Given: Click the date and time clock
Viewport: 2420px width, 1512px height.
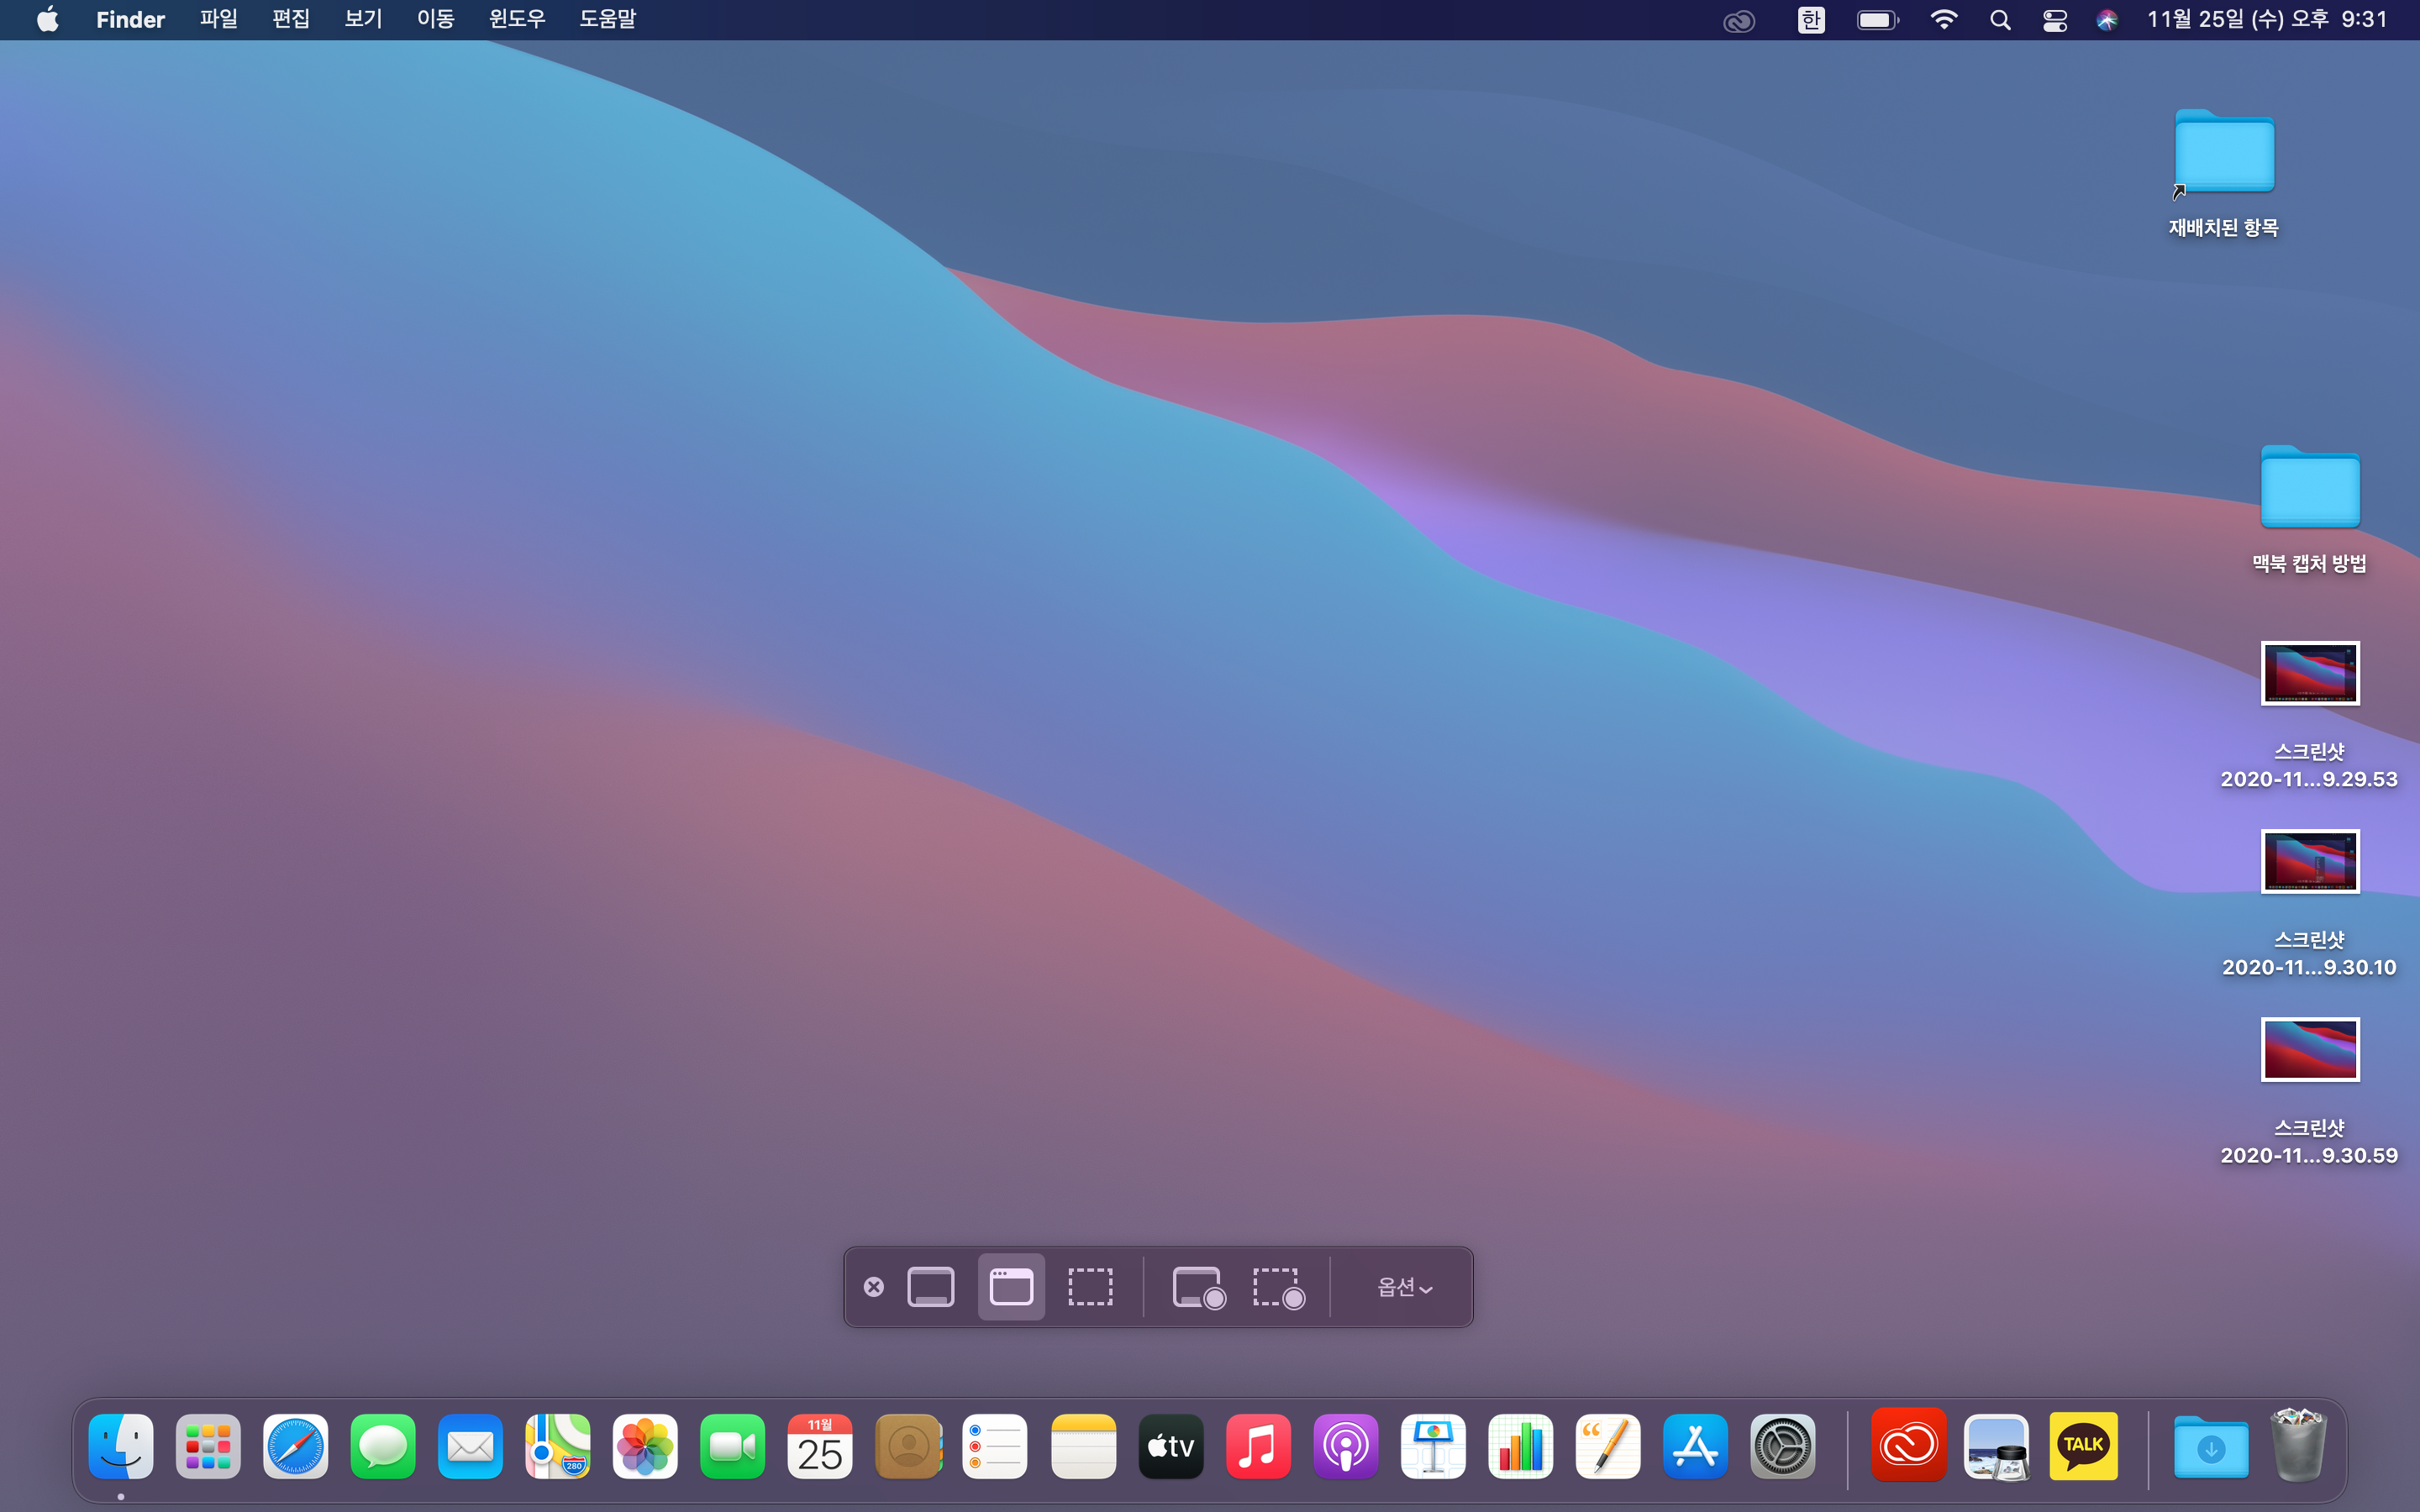Looking at the screenshot, I should (2267, 19).
